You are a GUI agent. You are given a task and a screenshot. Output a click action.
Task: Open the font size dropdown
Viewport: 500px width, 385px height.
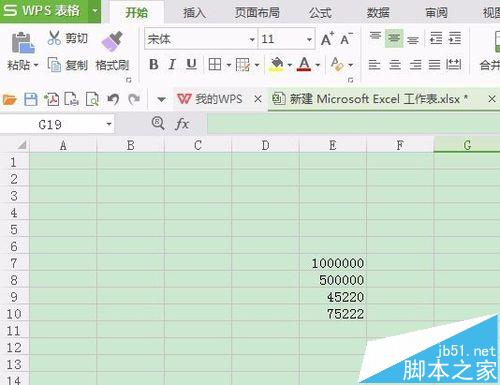pyautogui.click(x=309, y=39)
